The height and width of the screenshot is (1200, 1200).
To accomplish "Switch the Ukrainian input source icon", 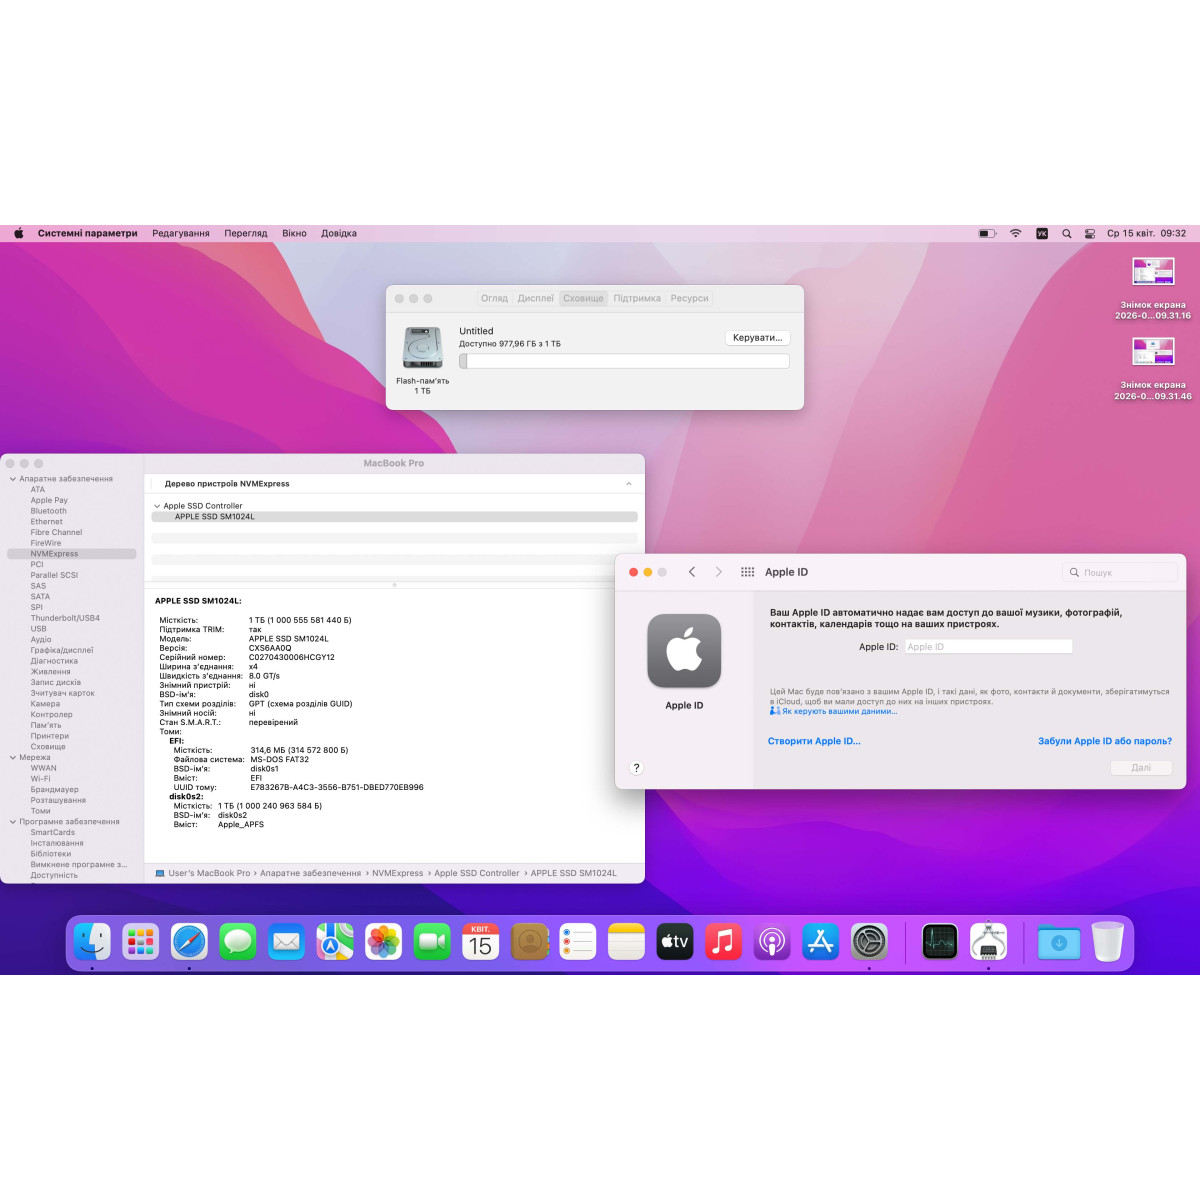I will coord(1041,233).
